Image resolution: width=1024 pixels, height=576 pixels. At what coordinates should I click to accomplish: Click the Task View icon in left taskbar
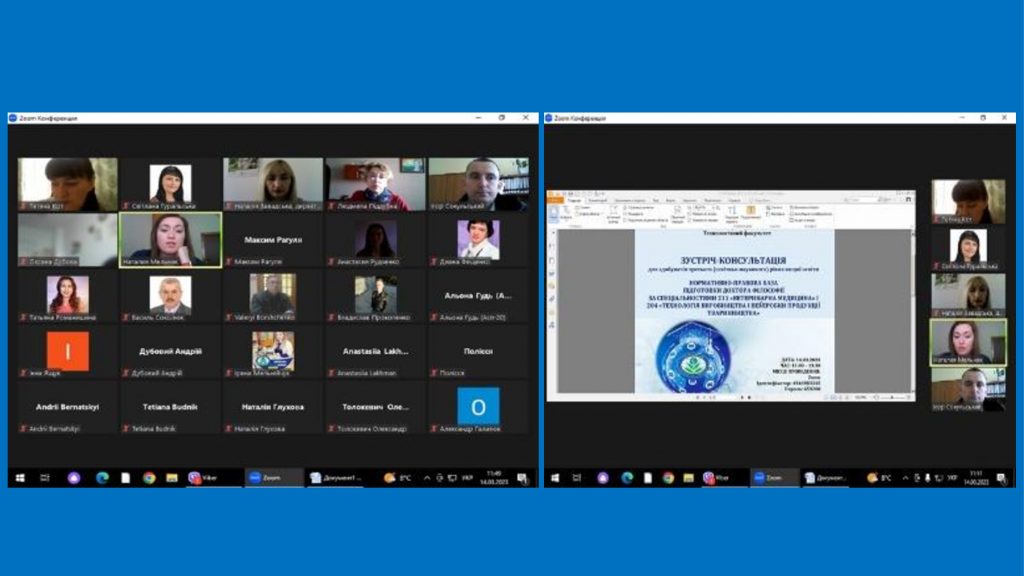[45, 478]
